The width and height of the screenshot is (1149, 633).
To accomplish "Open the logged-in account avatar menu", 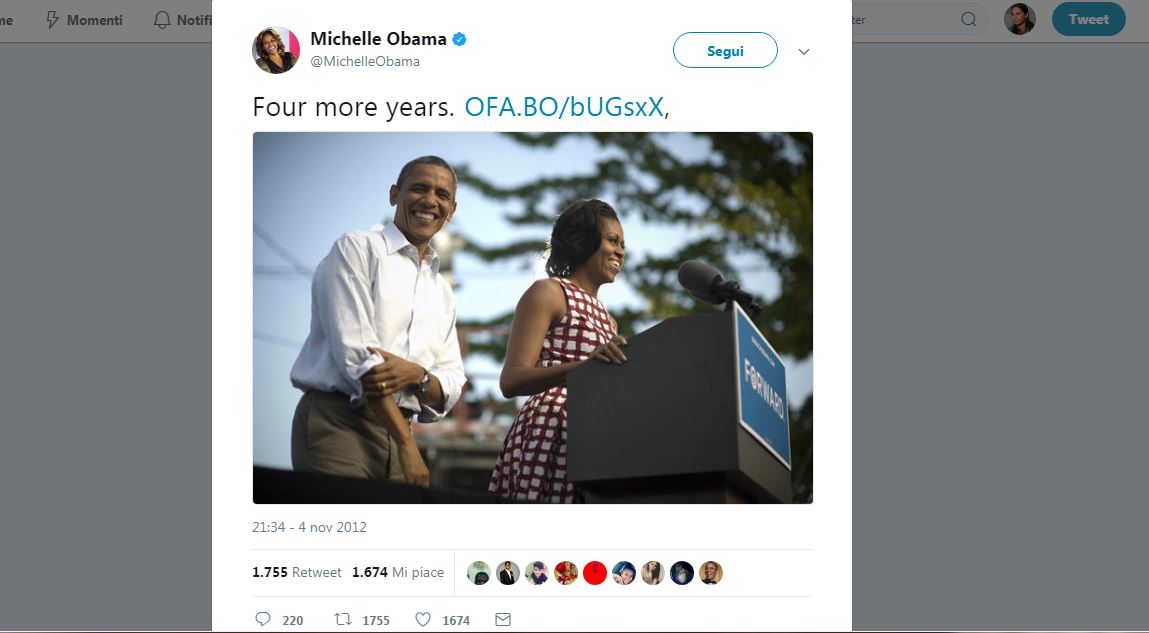I will (x=1020, y=19).
